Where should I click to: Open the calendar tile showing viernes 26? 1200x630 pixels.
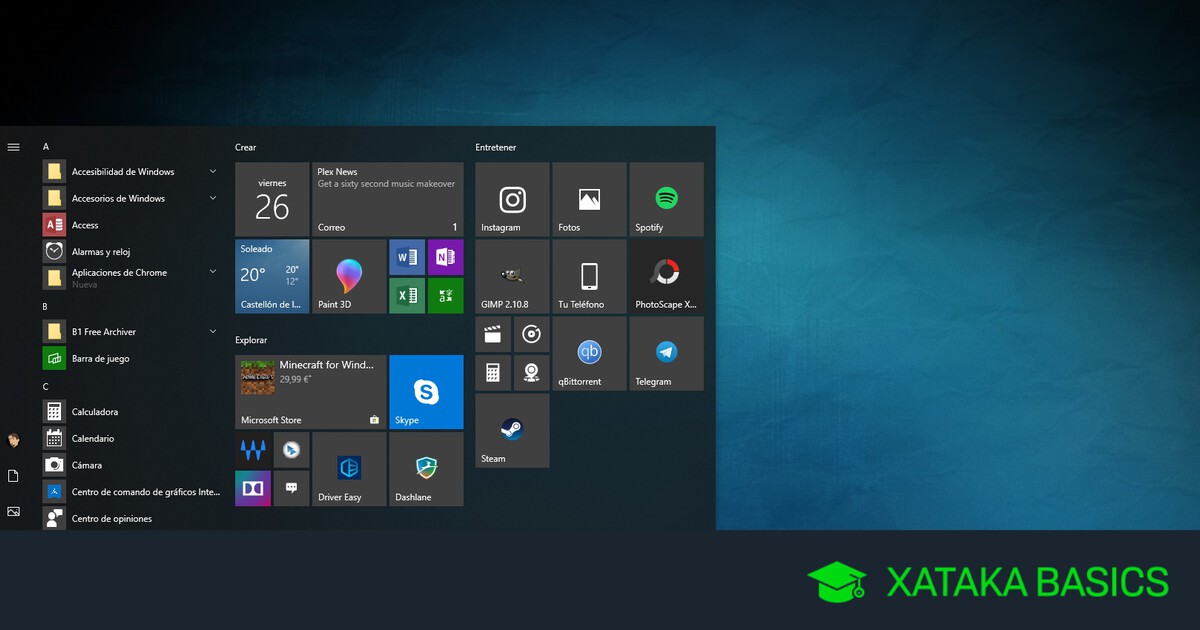pyautogui.click(x=272, y=200)
